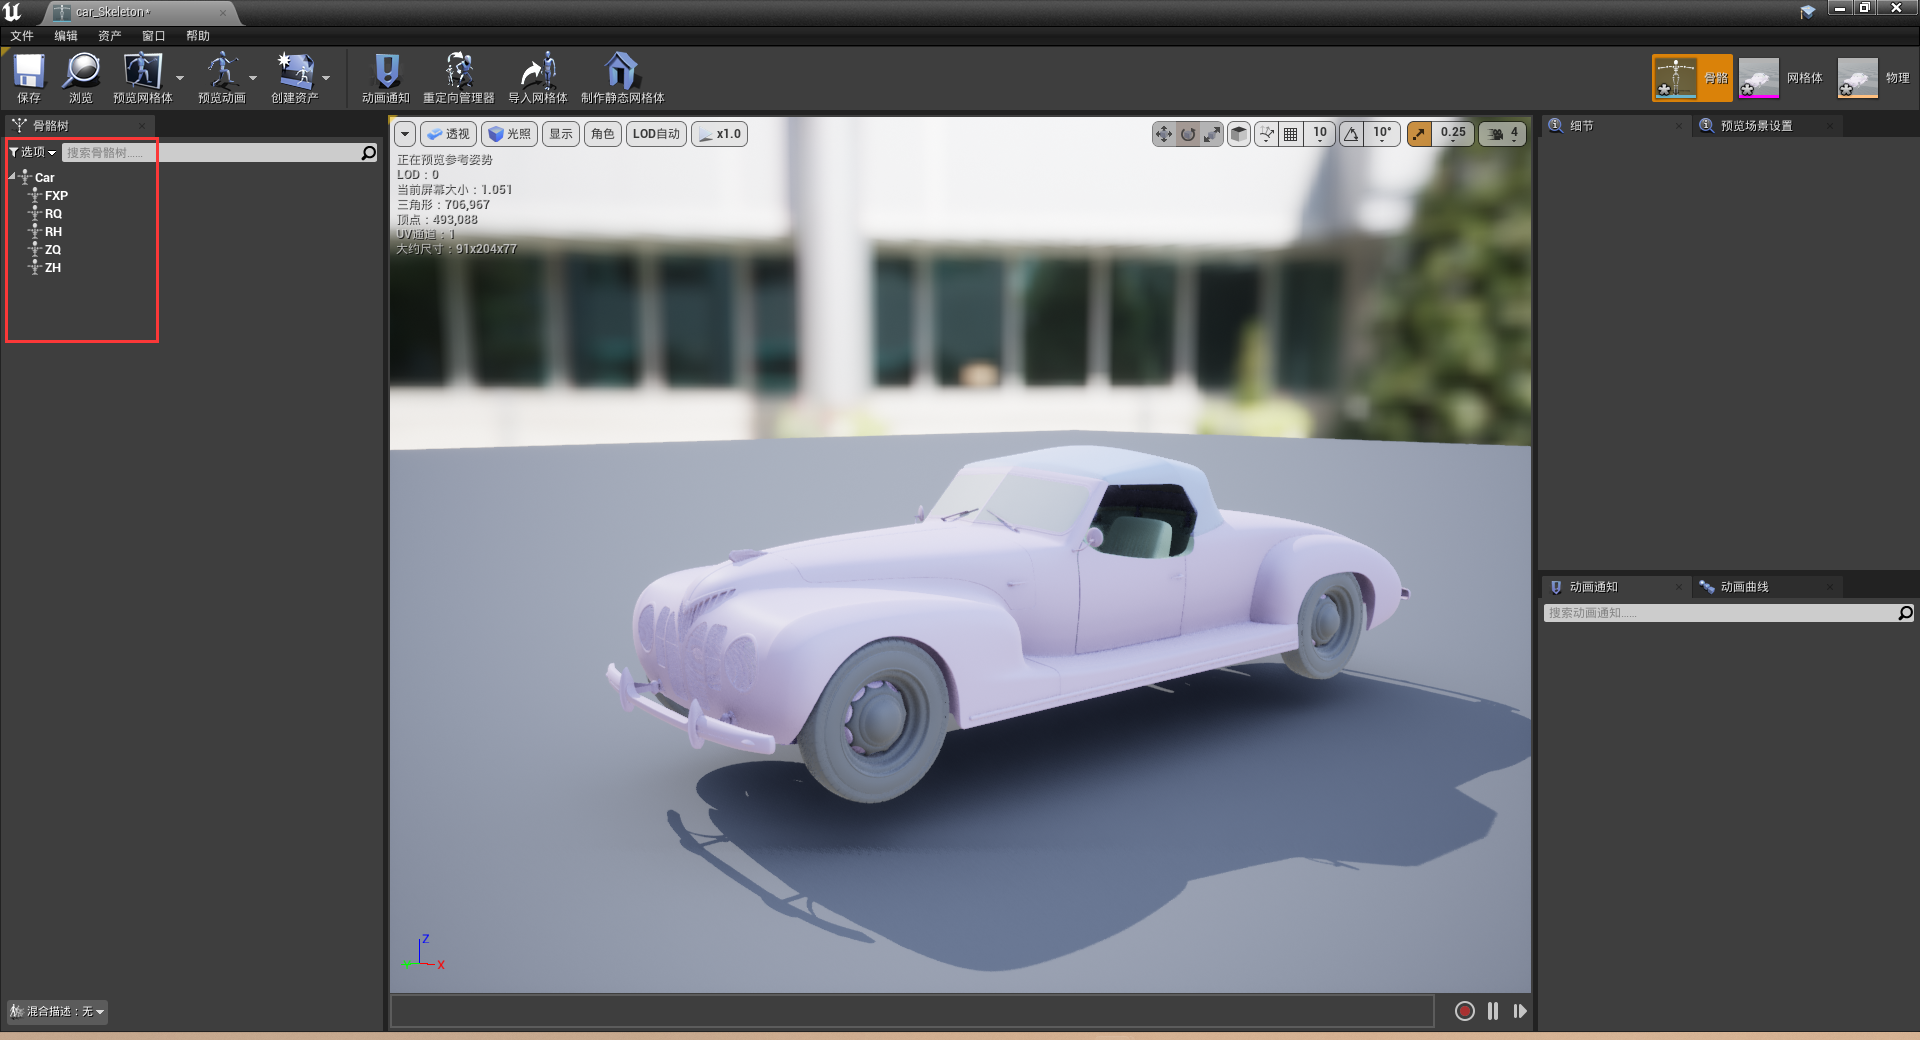Click the tutorial graduation cap icon
The width and height of the screenshot is (1920, 1040).
pyautogui.click(x=1808, y=12)
